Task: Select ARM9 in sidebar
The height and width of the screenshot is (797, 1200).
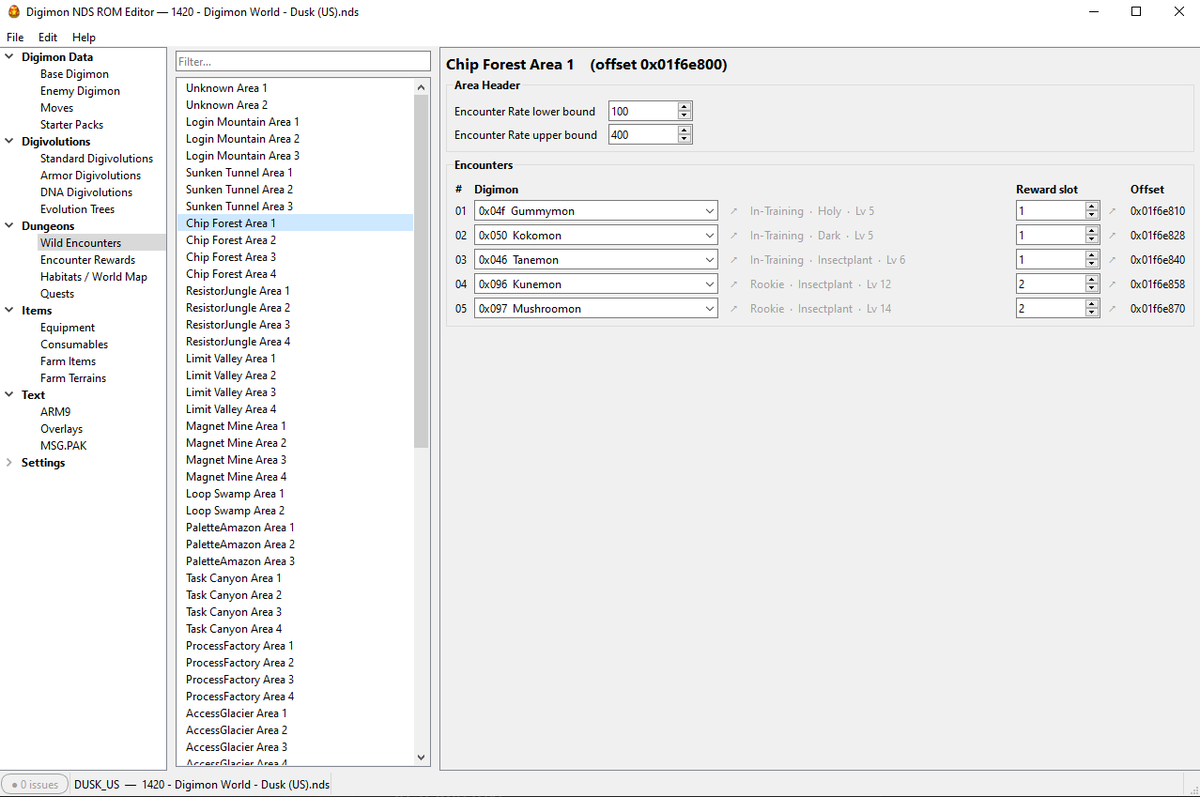Action: (56, 412)
